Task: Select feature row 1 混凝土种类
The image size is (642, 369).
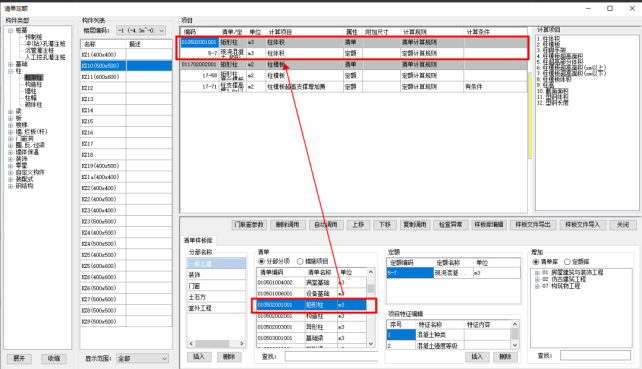Action: coord(449,335)
